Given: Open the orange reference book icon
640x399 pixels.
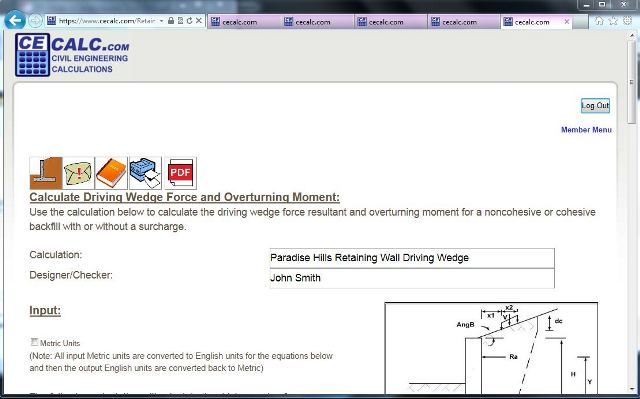Looking at the screenshot, I should 111,173.
